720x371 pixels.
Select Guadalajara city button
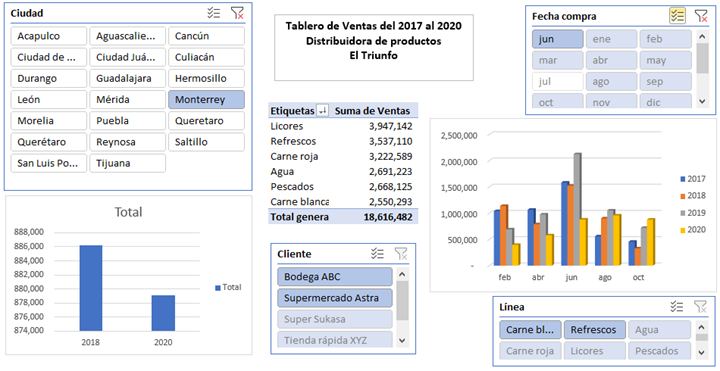tap(128, 79)
